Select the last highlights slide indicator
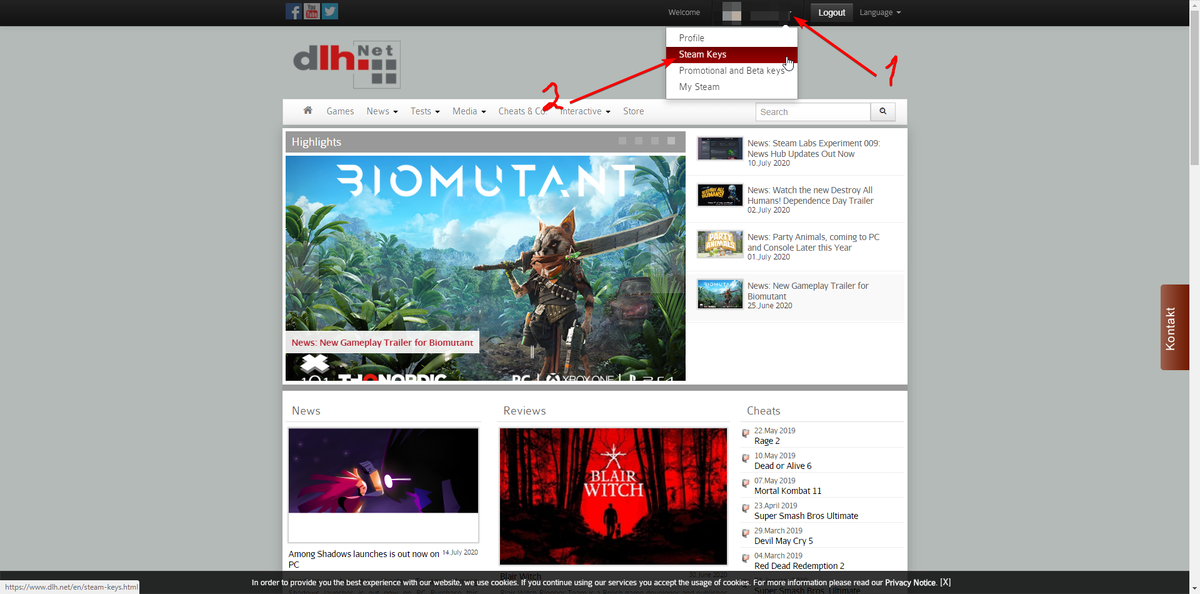 click(x=672, y=141)
